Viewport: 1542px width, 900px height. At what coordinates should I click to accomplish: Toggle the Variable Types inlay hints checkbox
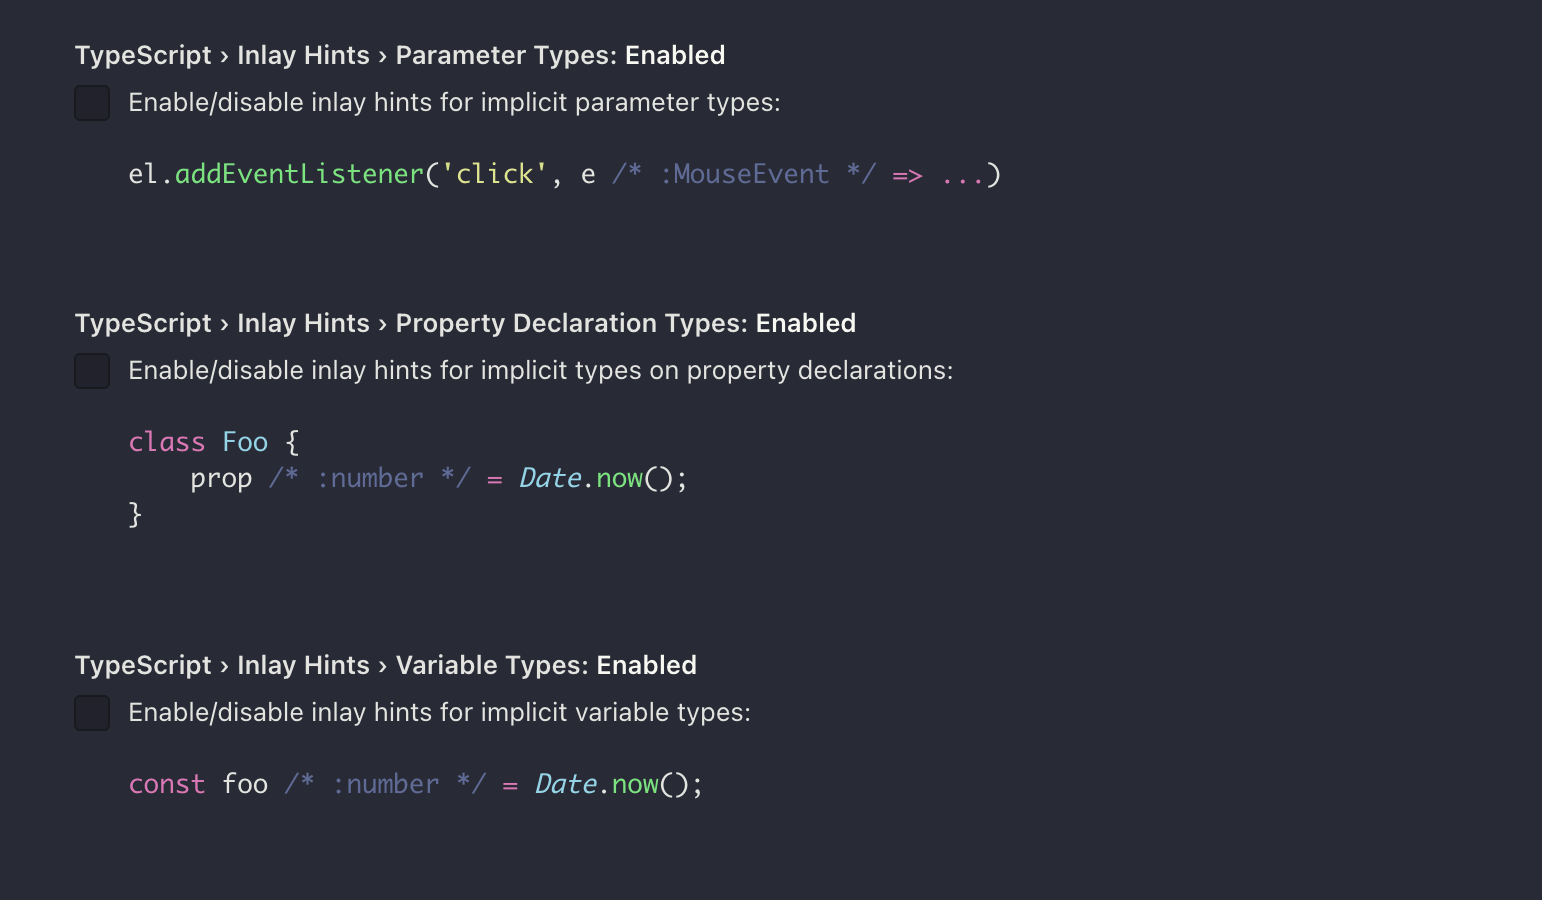tap(91, 712)
